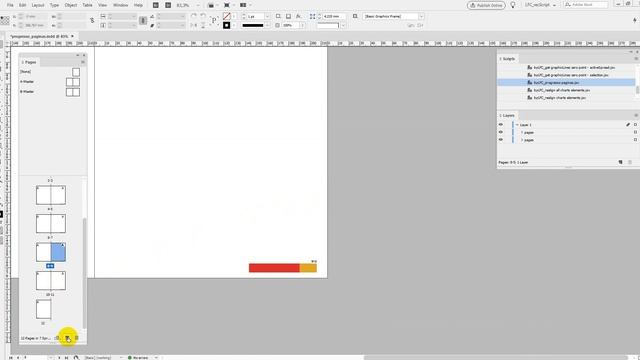Select the reference point locator grid
The width and height of the screenshot is (640, 360).
[x=5, y=20]
